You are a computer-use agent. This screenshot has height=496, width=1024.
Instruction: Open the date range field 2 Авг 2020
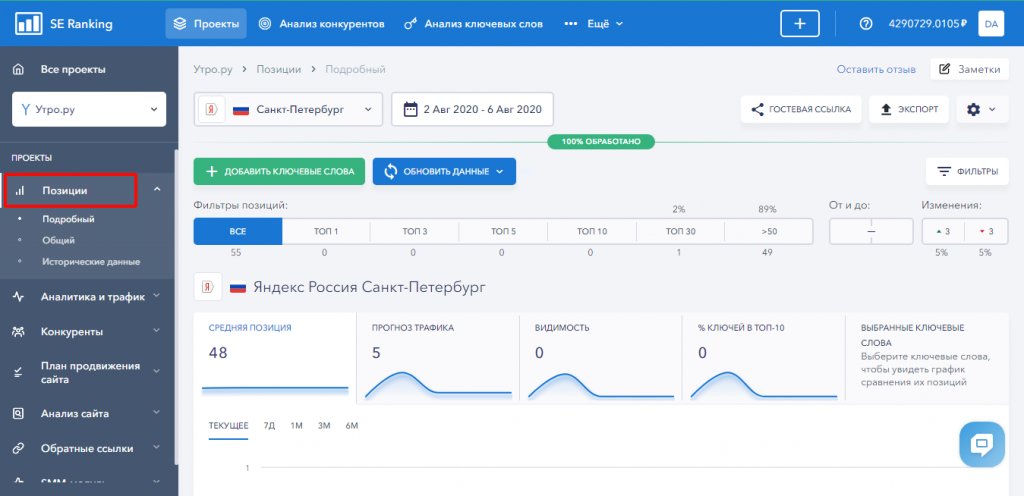coord(472,109)
